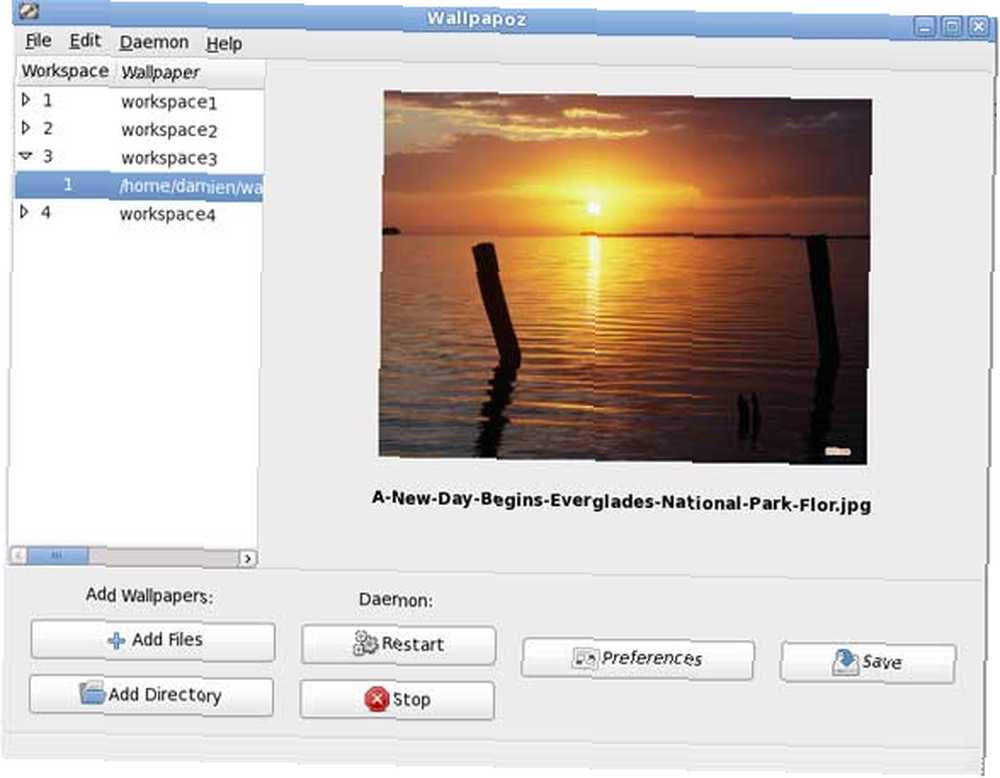Click the Workspace column header
Image resolution: width=1000 pixels, height=778 pixels.
pyautogui.click(x=65, y=71)
